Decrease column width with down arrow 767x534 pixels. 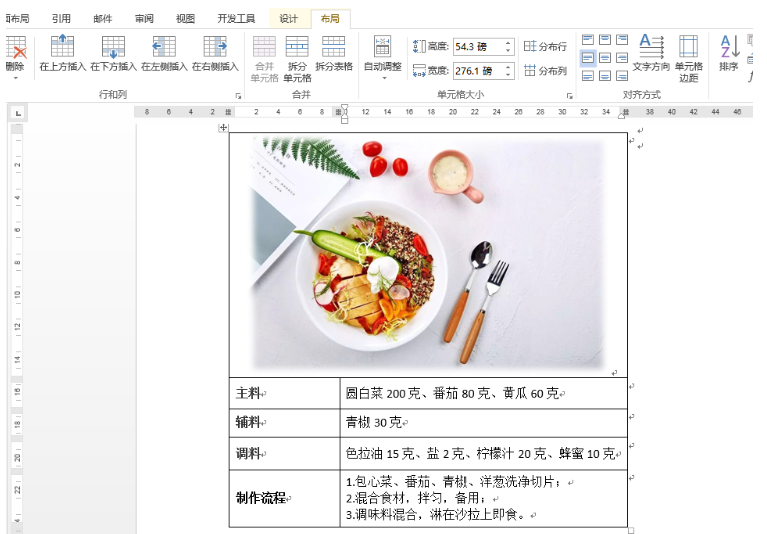point(509,75)
